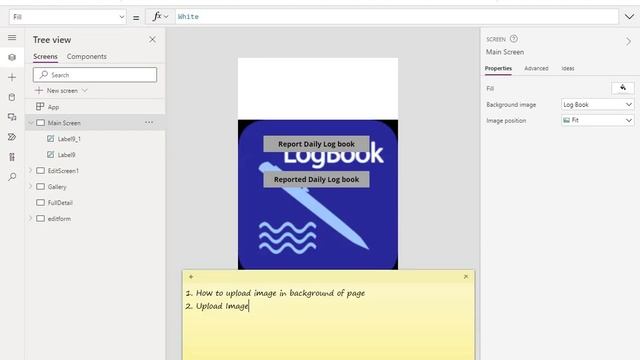Open the Fill property selector dropdown

[67, 17]
